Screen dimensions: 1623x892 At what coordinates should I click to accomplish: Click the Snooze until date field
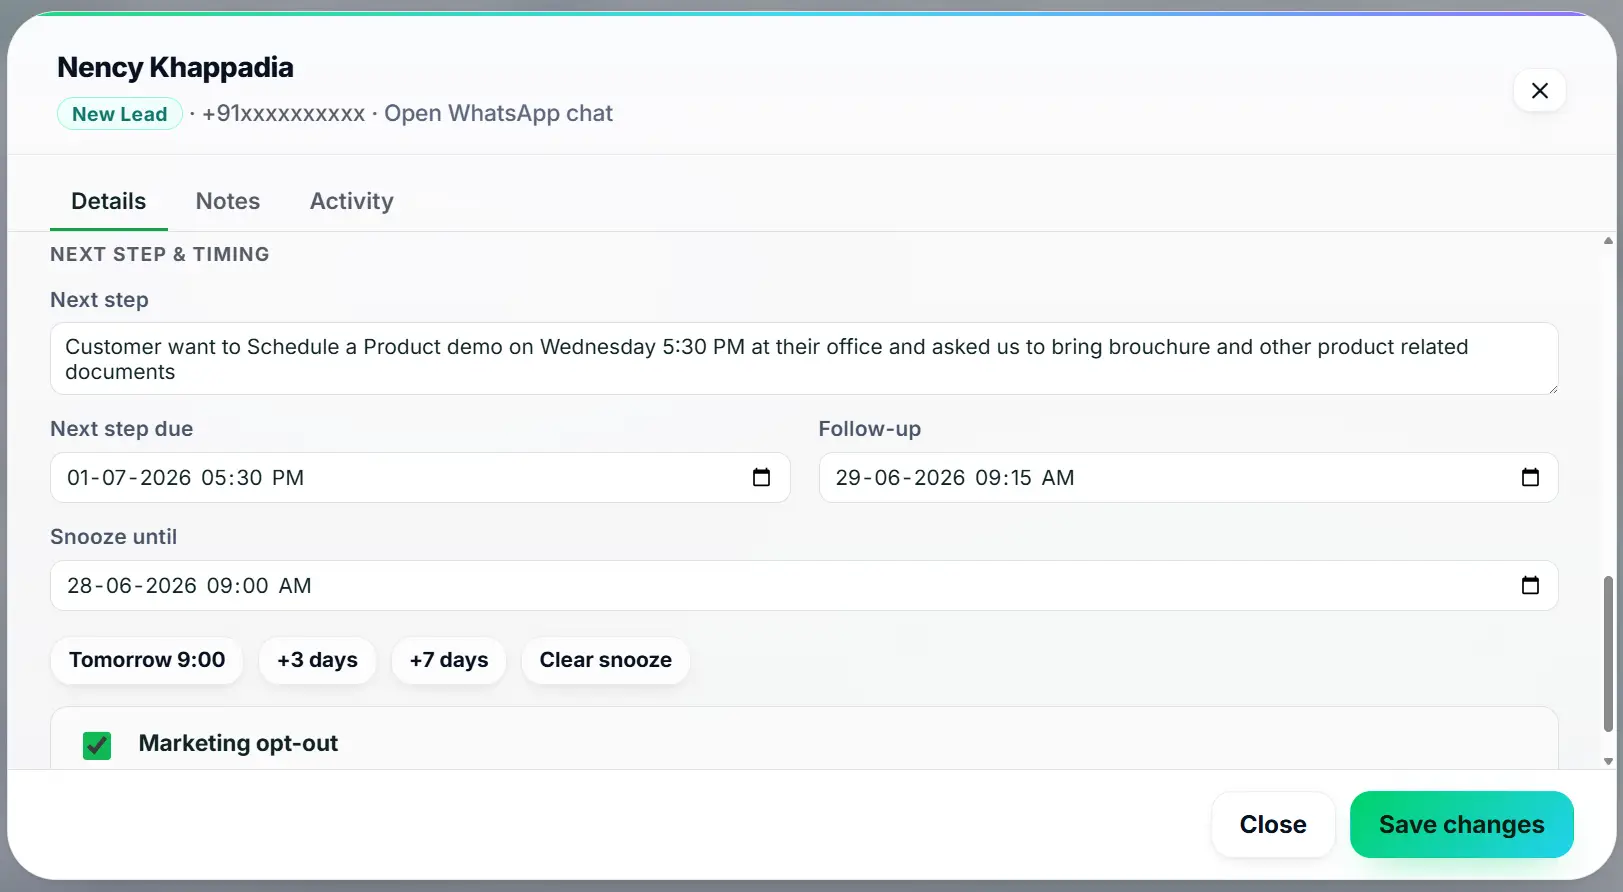(804, 585)
